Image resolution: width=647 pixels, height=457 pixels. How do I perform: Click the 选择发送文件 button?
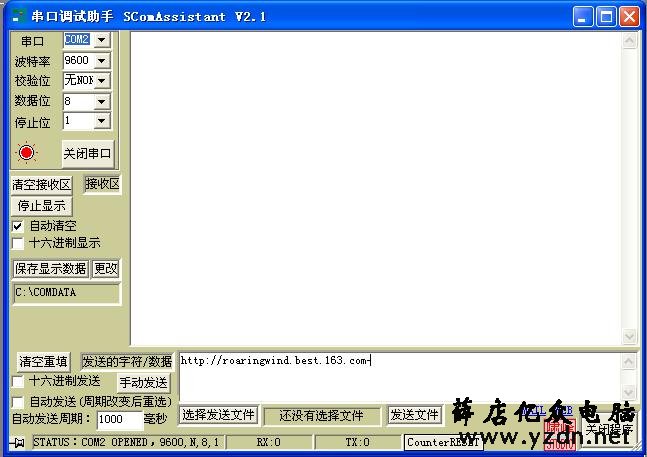point(219,415)
